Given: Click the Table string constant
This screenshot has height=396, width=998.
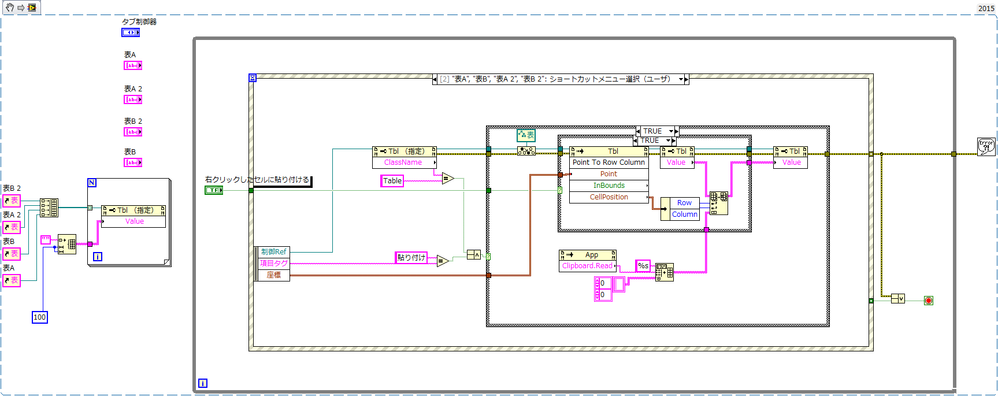Looking at the screenshot, I should point(393,181).
